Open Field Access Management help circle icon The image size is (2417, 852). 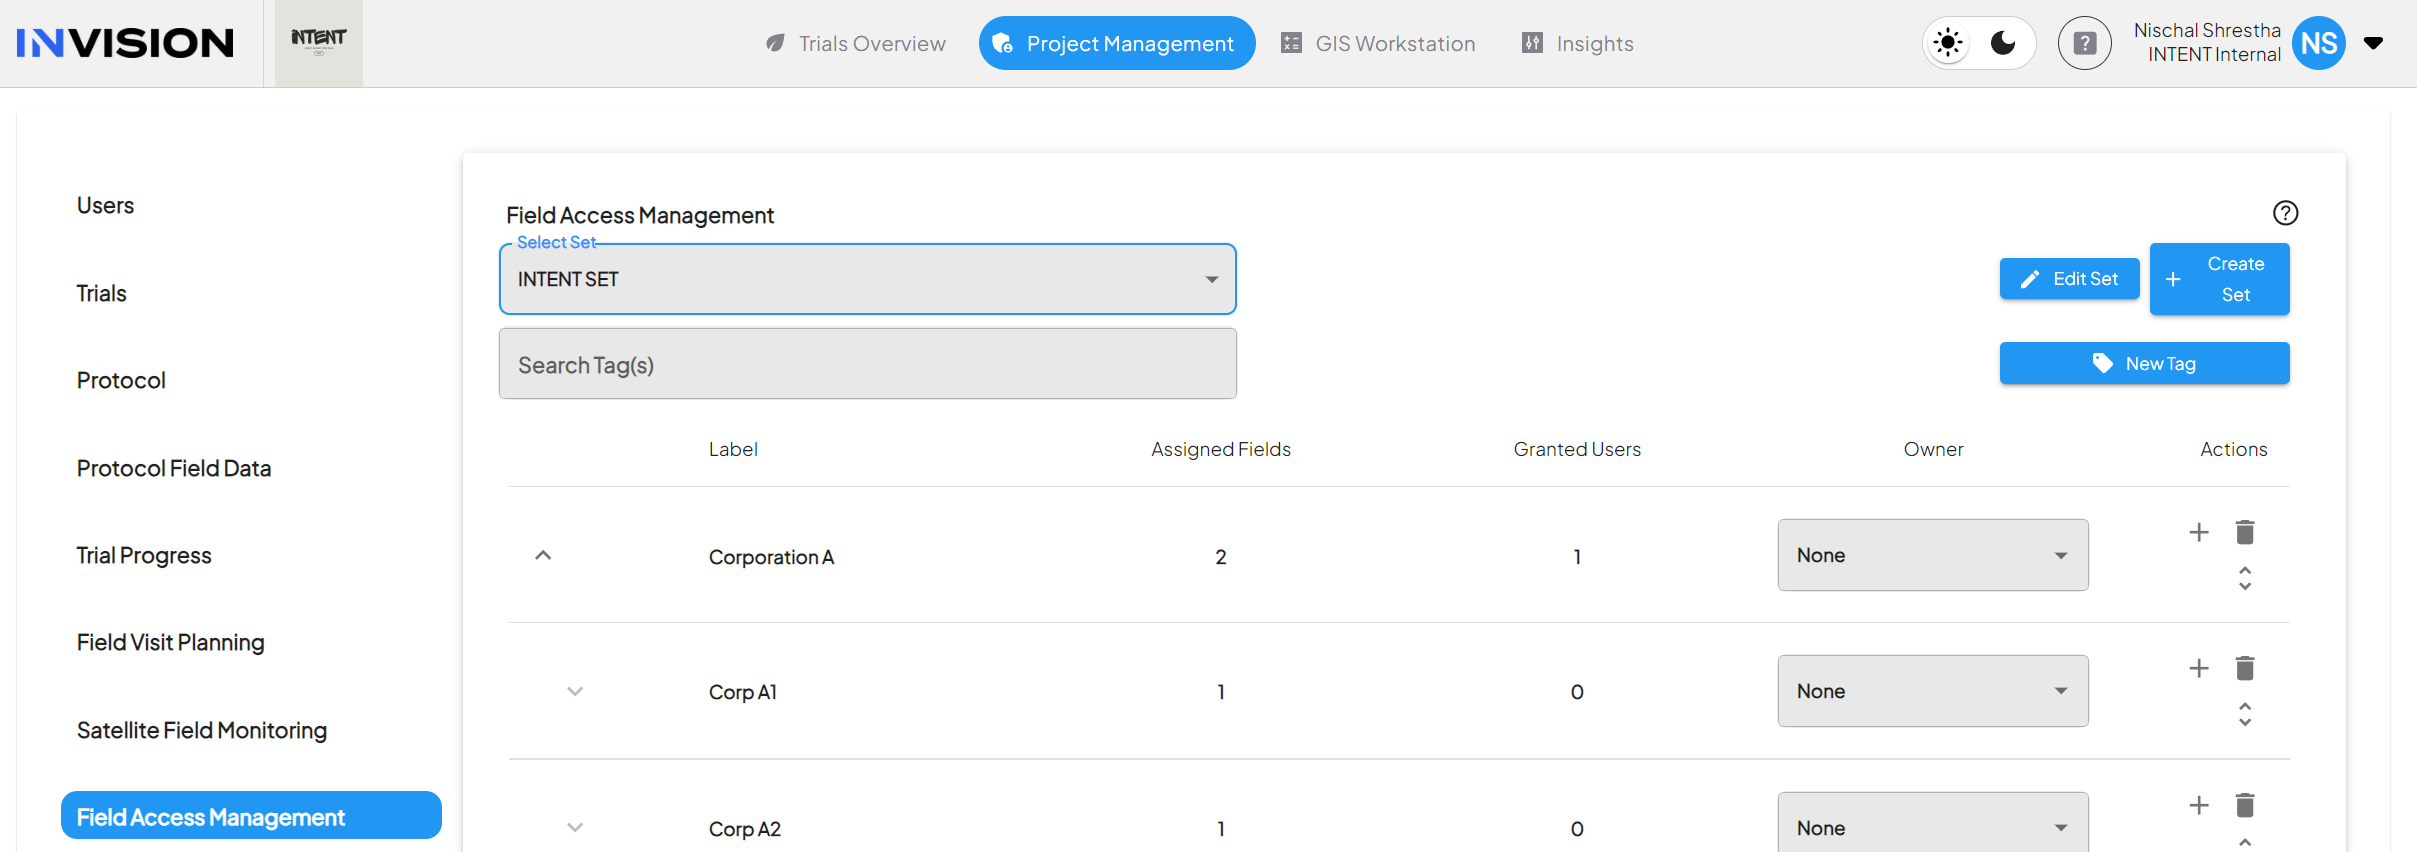2285,213
